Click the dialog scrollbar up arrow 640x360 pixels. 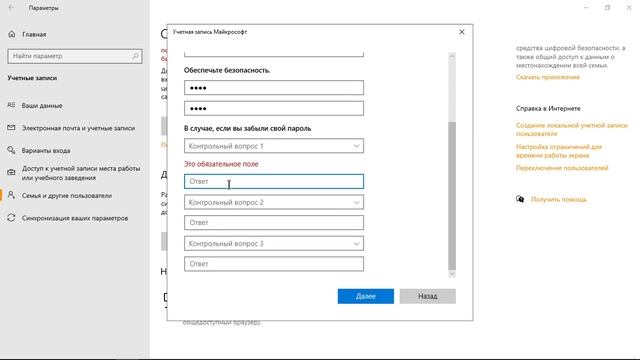tap(452, 56)
